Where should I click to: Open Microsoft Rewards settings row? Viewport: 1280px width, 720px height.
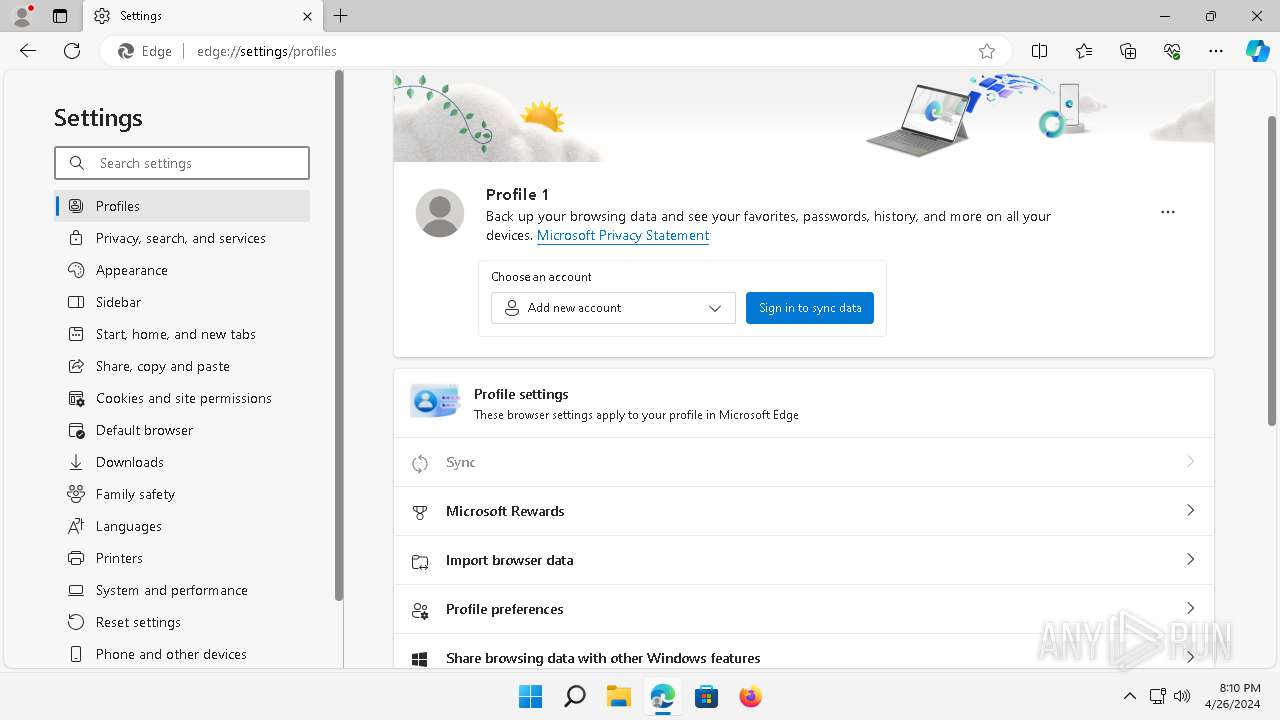(804, 511)
